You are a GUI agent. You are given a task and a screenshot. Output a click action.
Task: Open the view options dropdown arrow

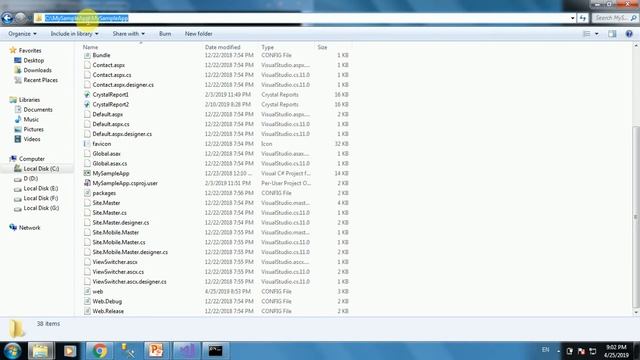597,34
